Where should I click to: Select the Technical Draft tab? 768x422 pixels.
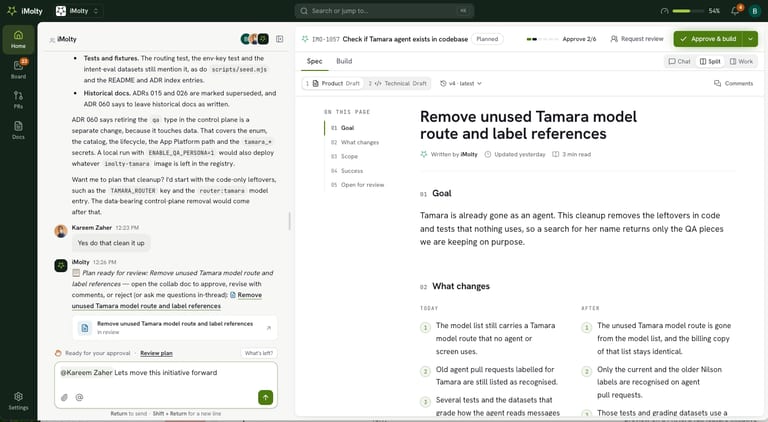[398, 84]
